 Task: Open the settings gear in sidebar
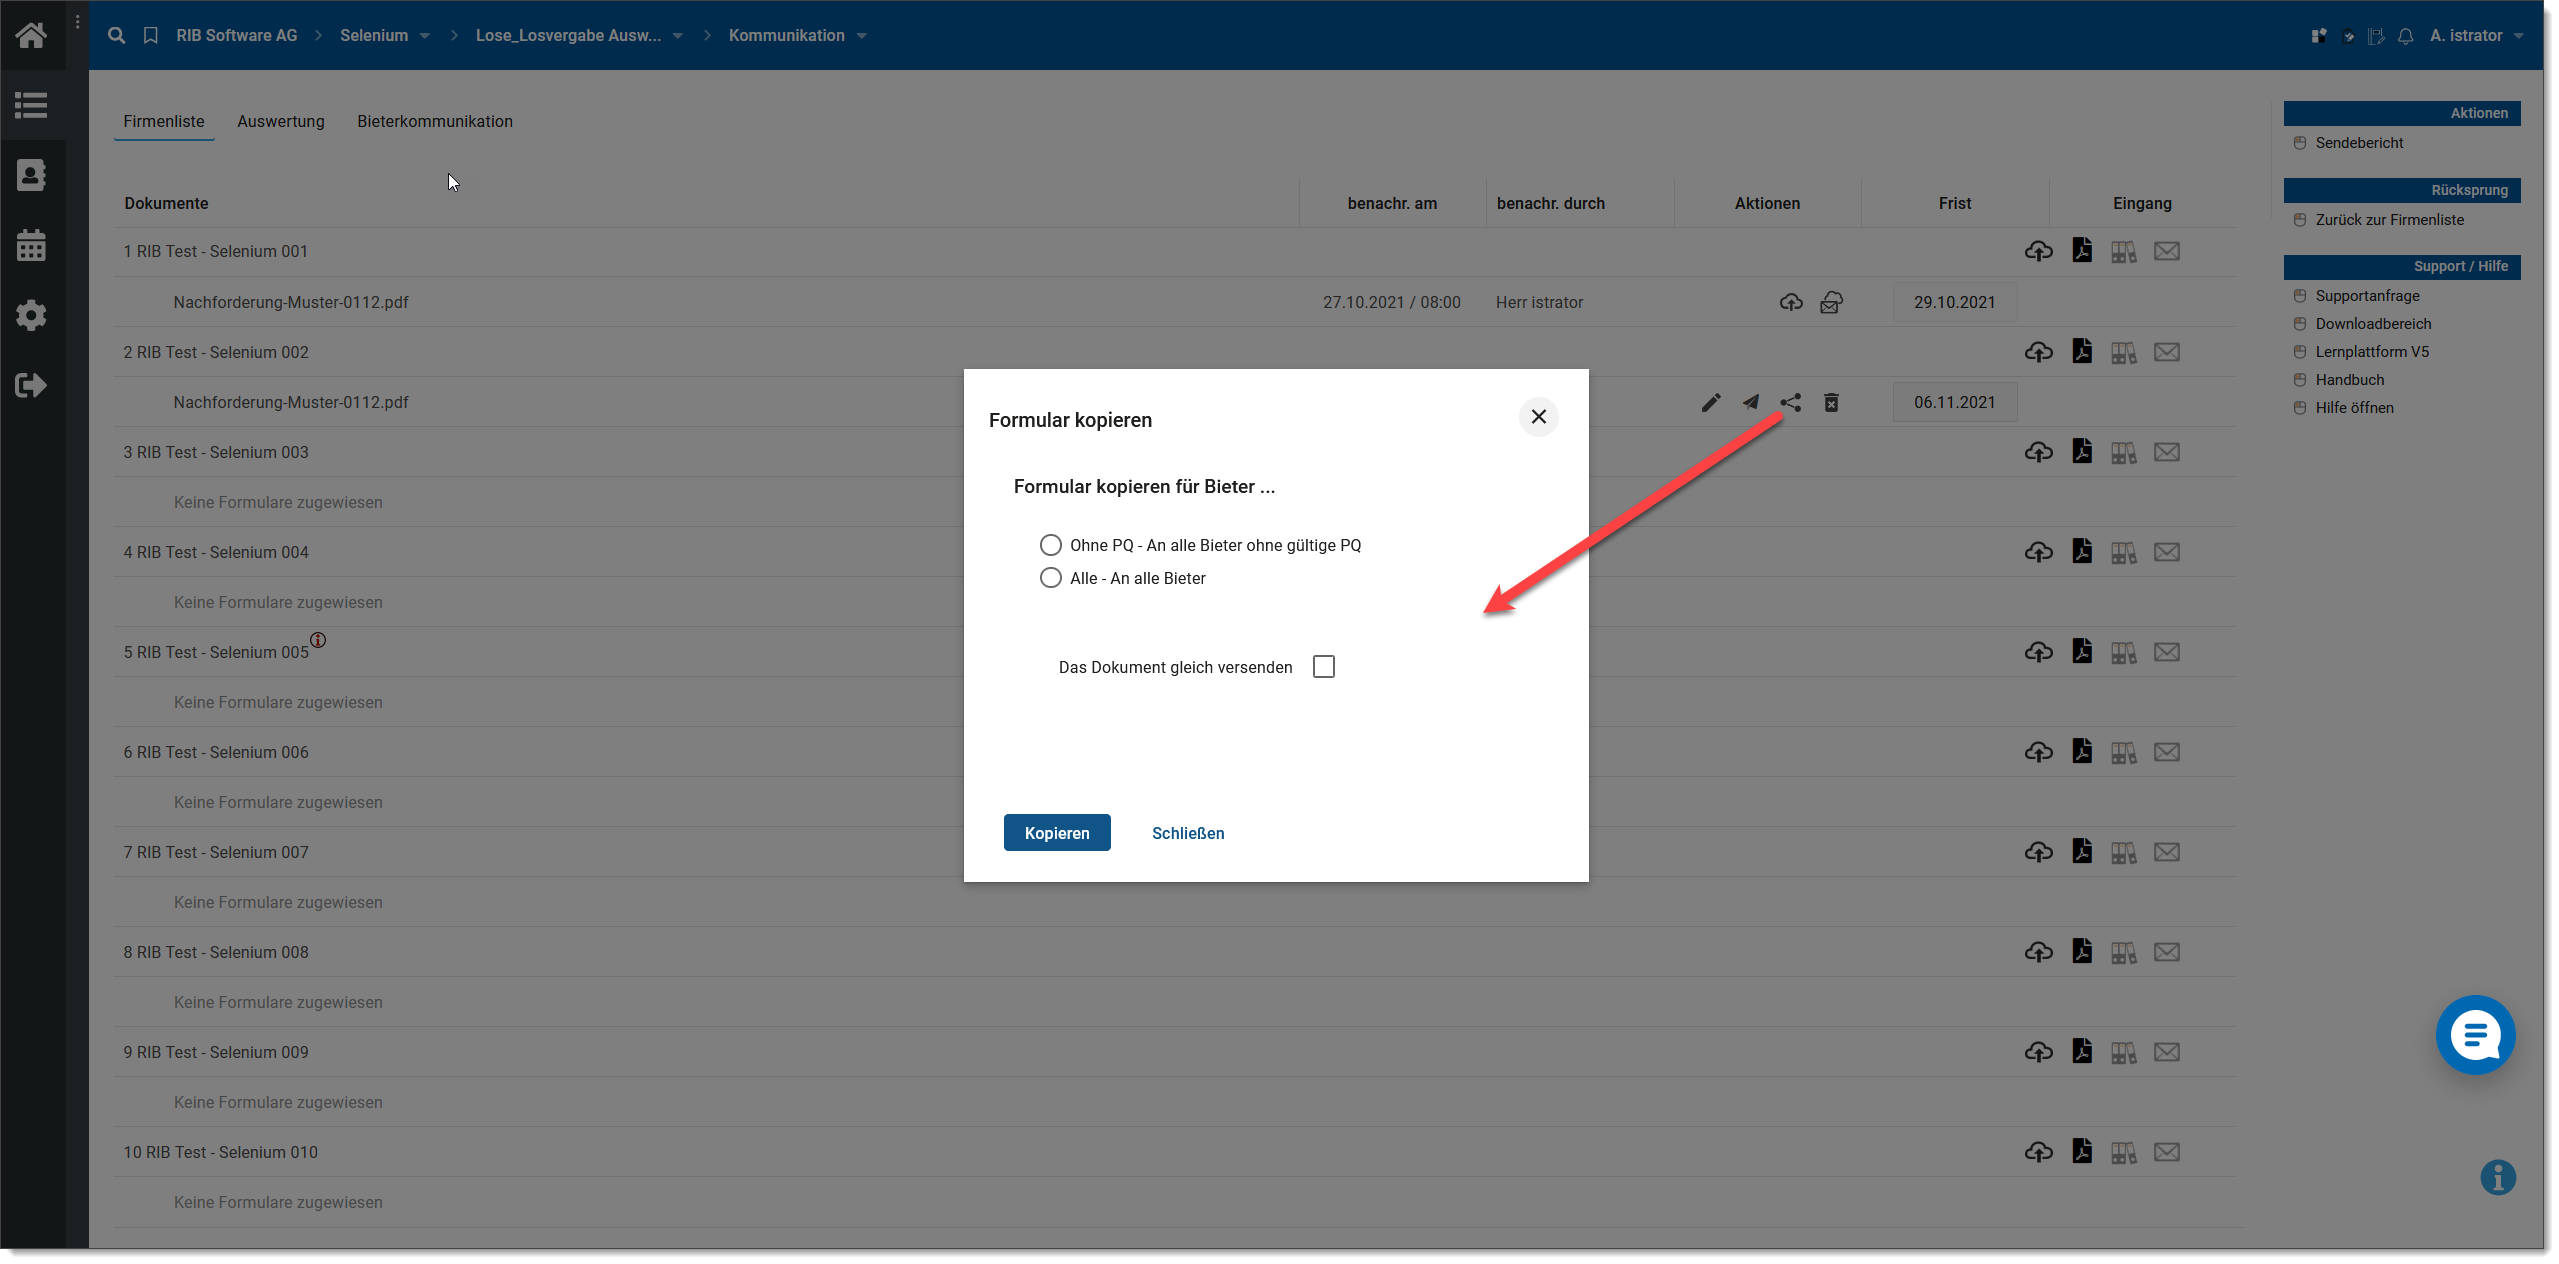31,315
